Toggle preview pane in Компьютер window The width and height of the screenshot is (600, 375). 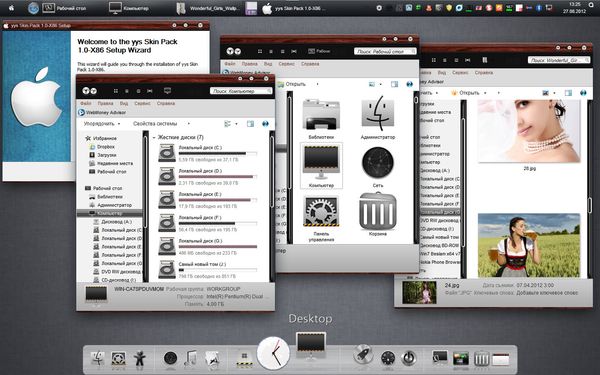click(x=250, y=124)
